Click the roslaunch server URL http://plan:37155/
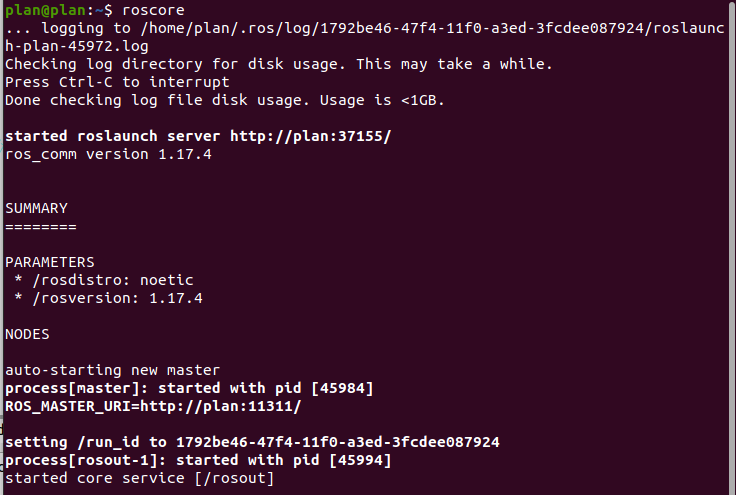736x495 pixels. point(310,136)
